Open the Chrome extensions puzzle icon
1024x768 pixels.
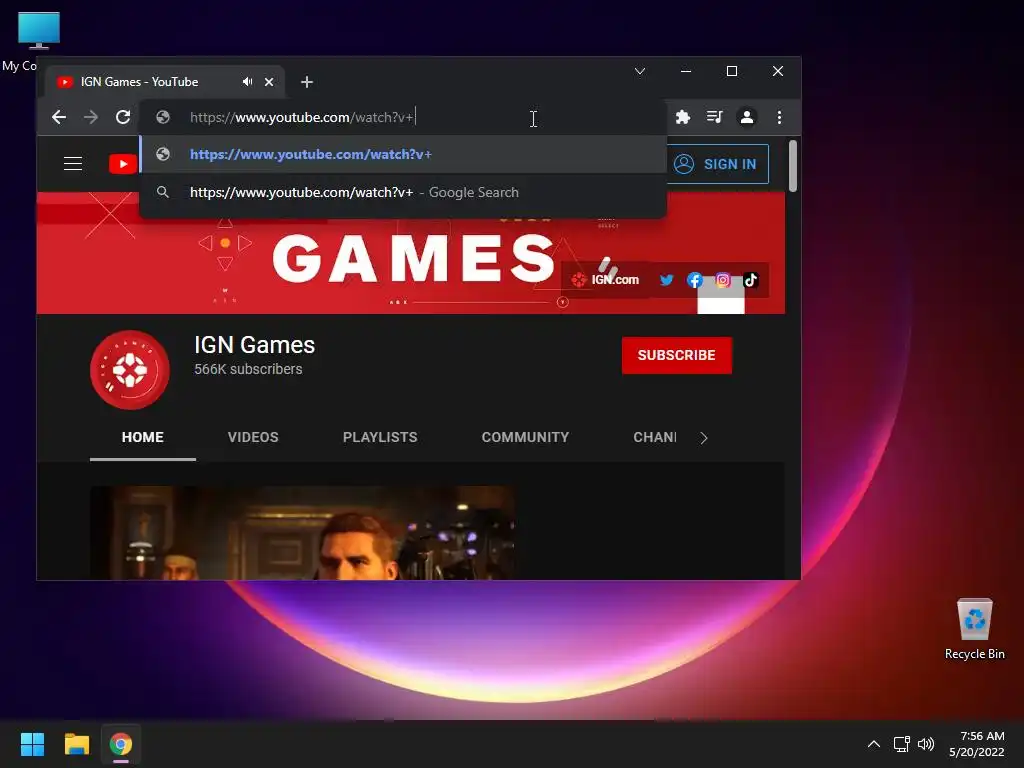pos(682,117)
